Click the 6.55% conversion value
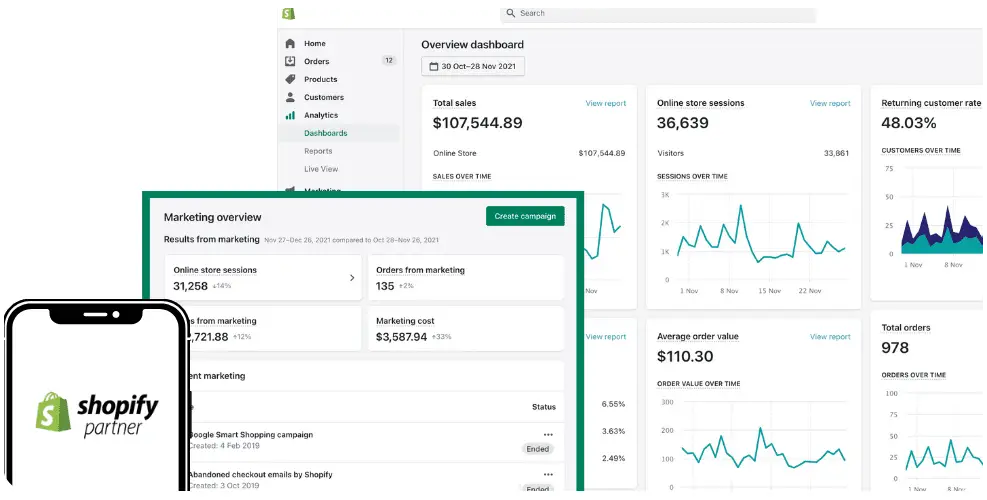The image size is (987, 500). coord(613,404)
